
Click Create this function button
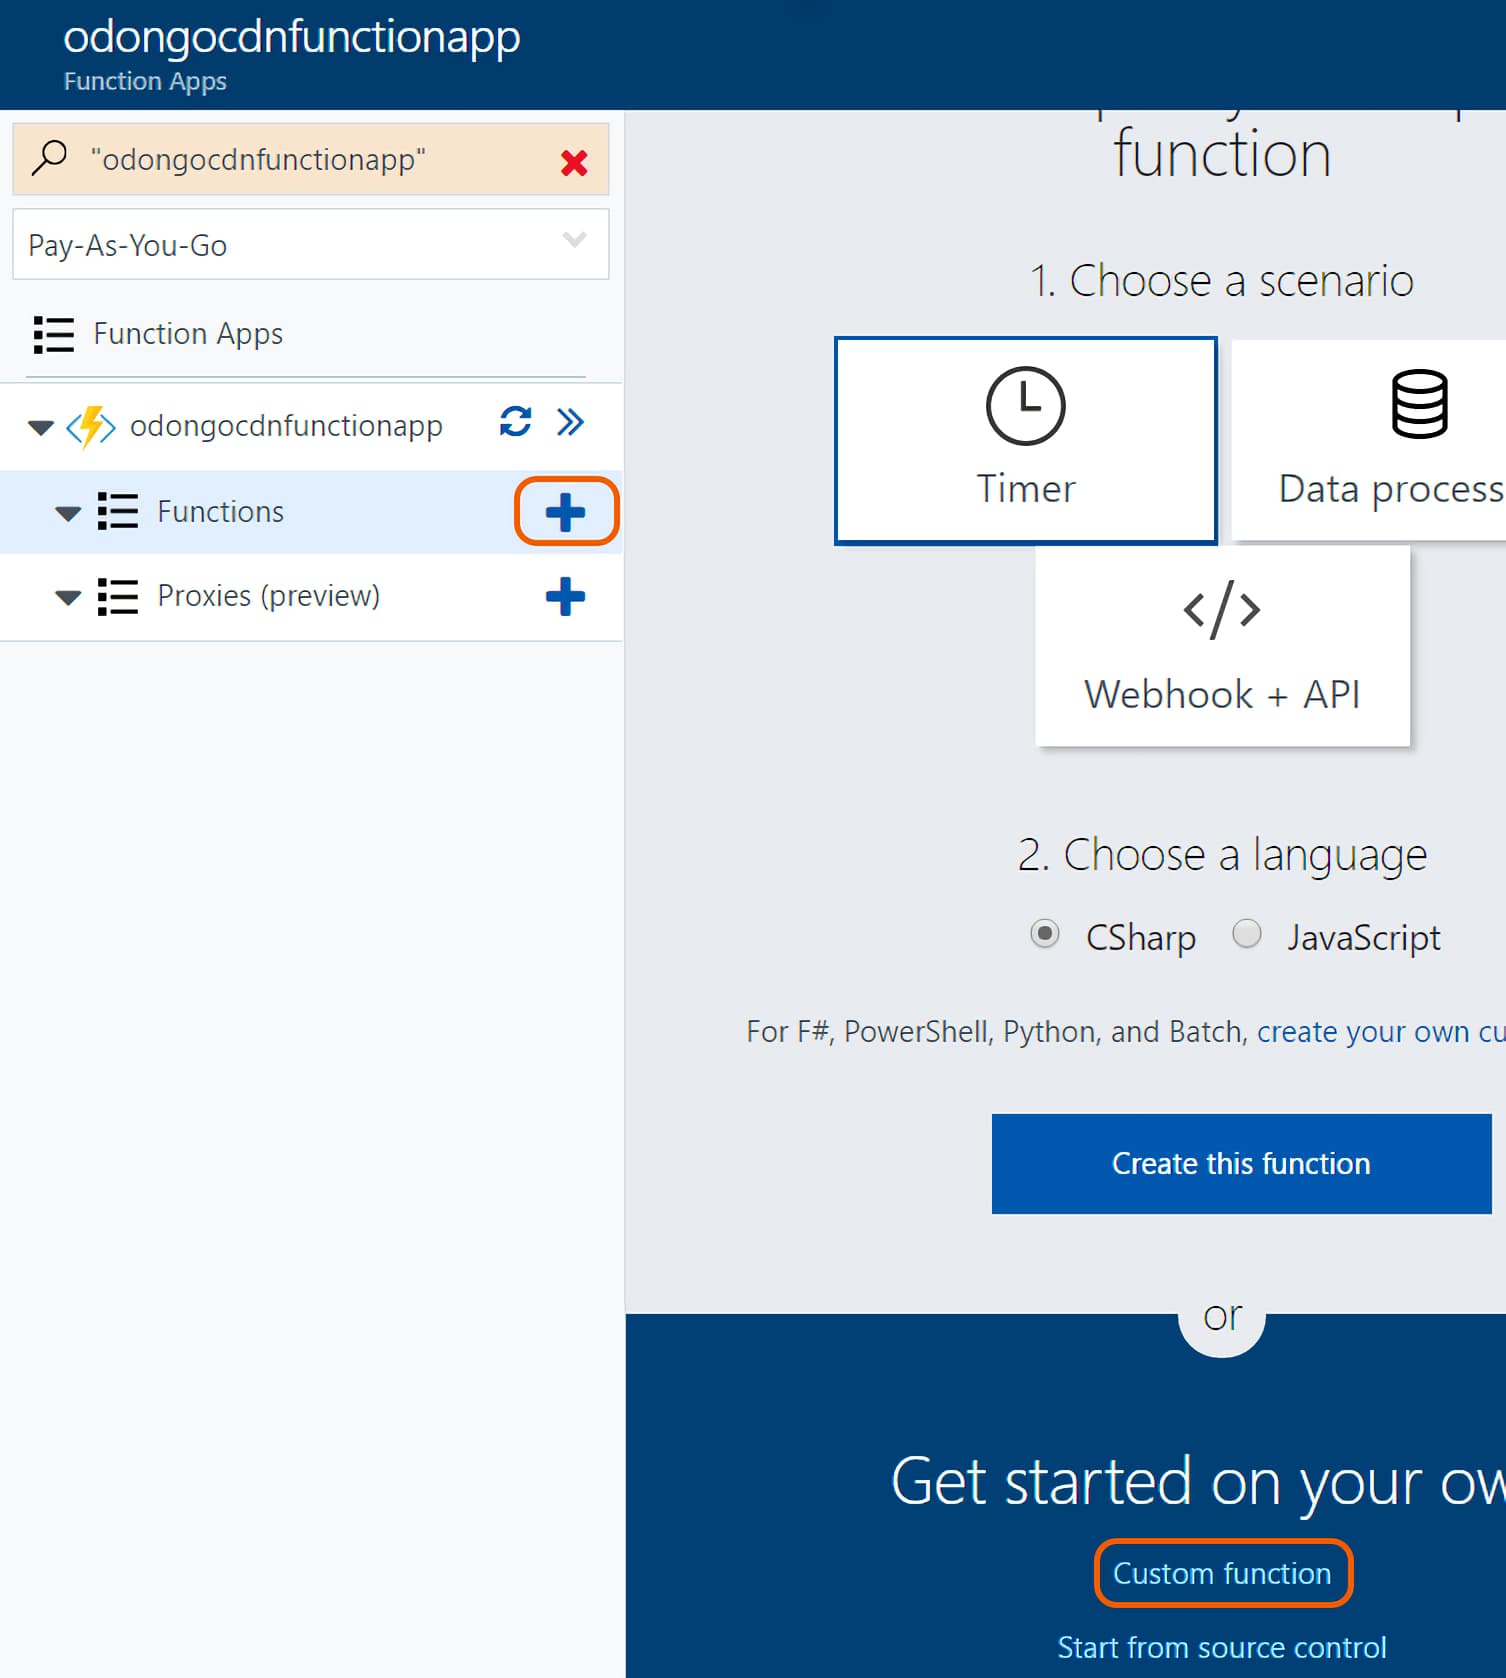[x=1241, y=1164]
